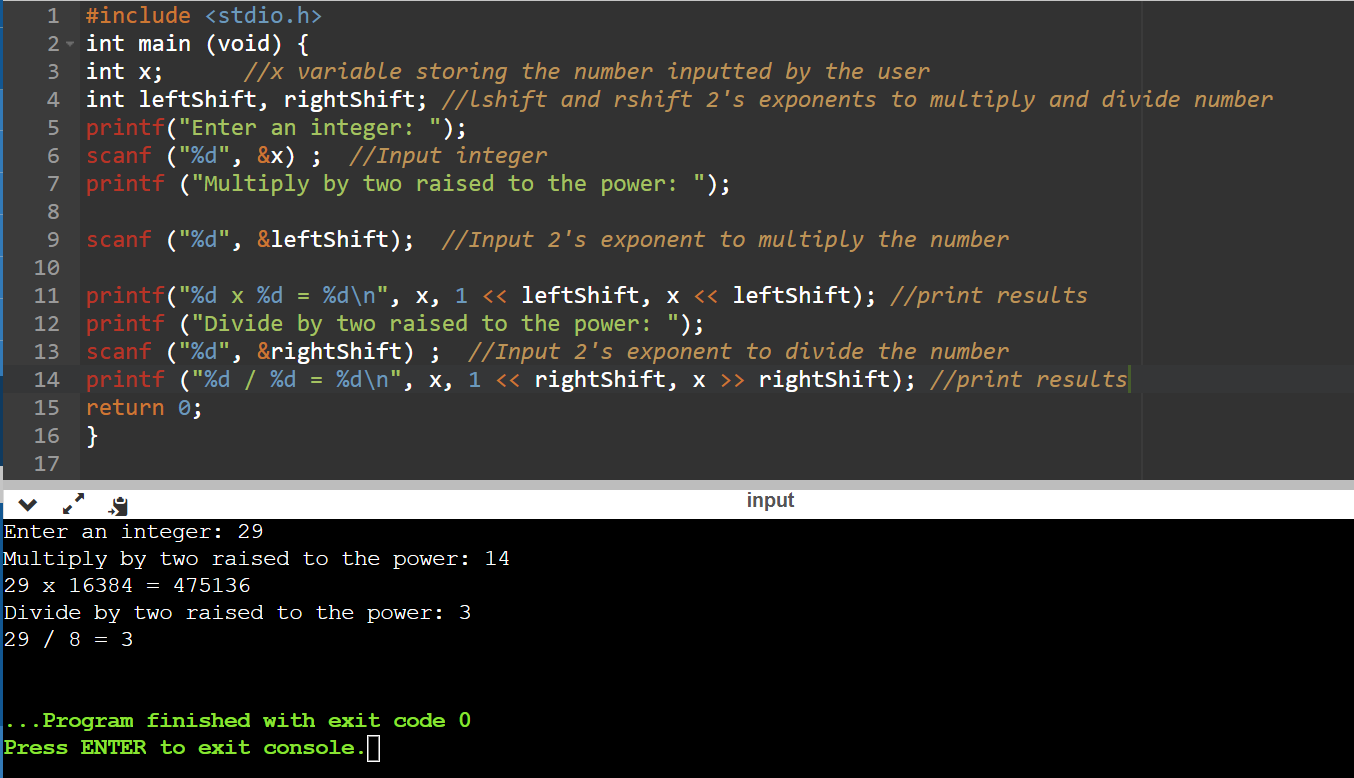
Task: Fold the main function at line 2
Action: click(x=69, y=44)
